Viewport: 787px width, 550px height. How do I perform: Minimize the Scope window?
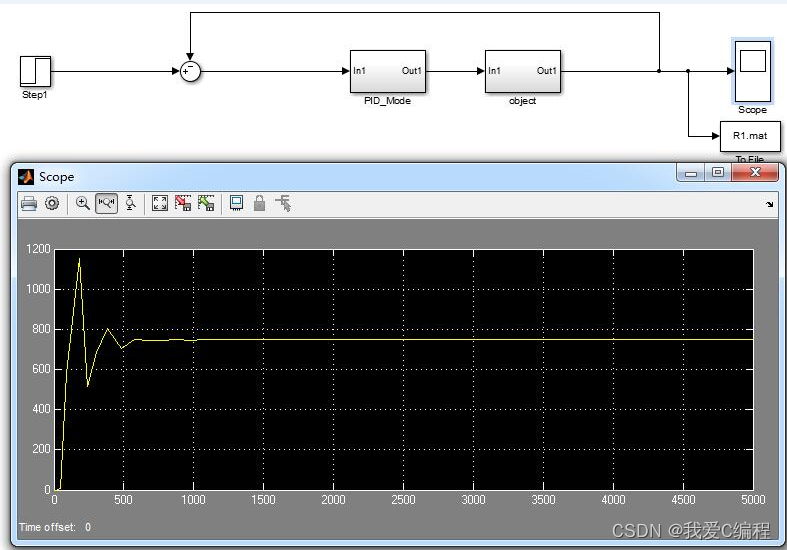[x=691, y=173]
